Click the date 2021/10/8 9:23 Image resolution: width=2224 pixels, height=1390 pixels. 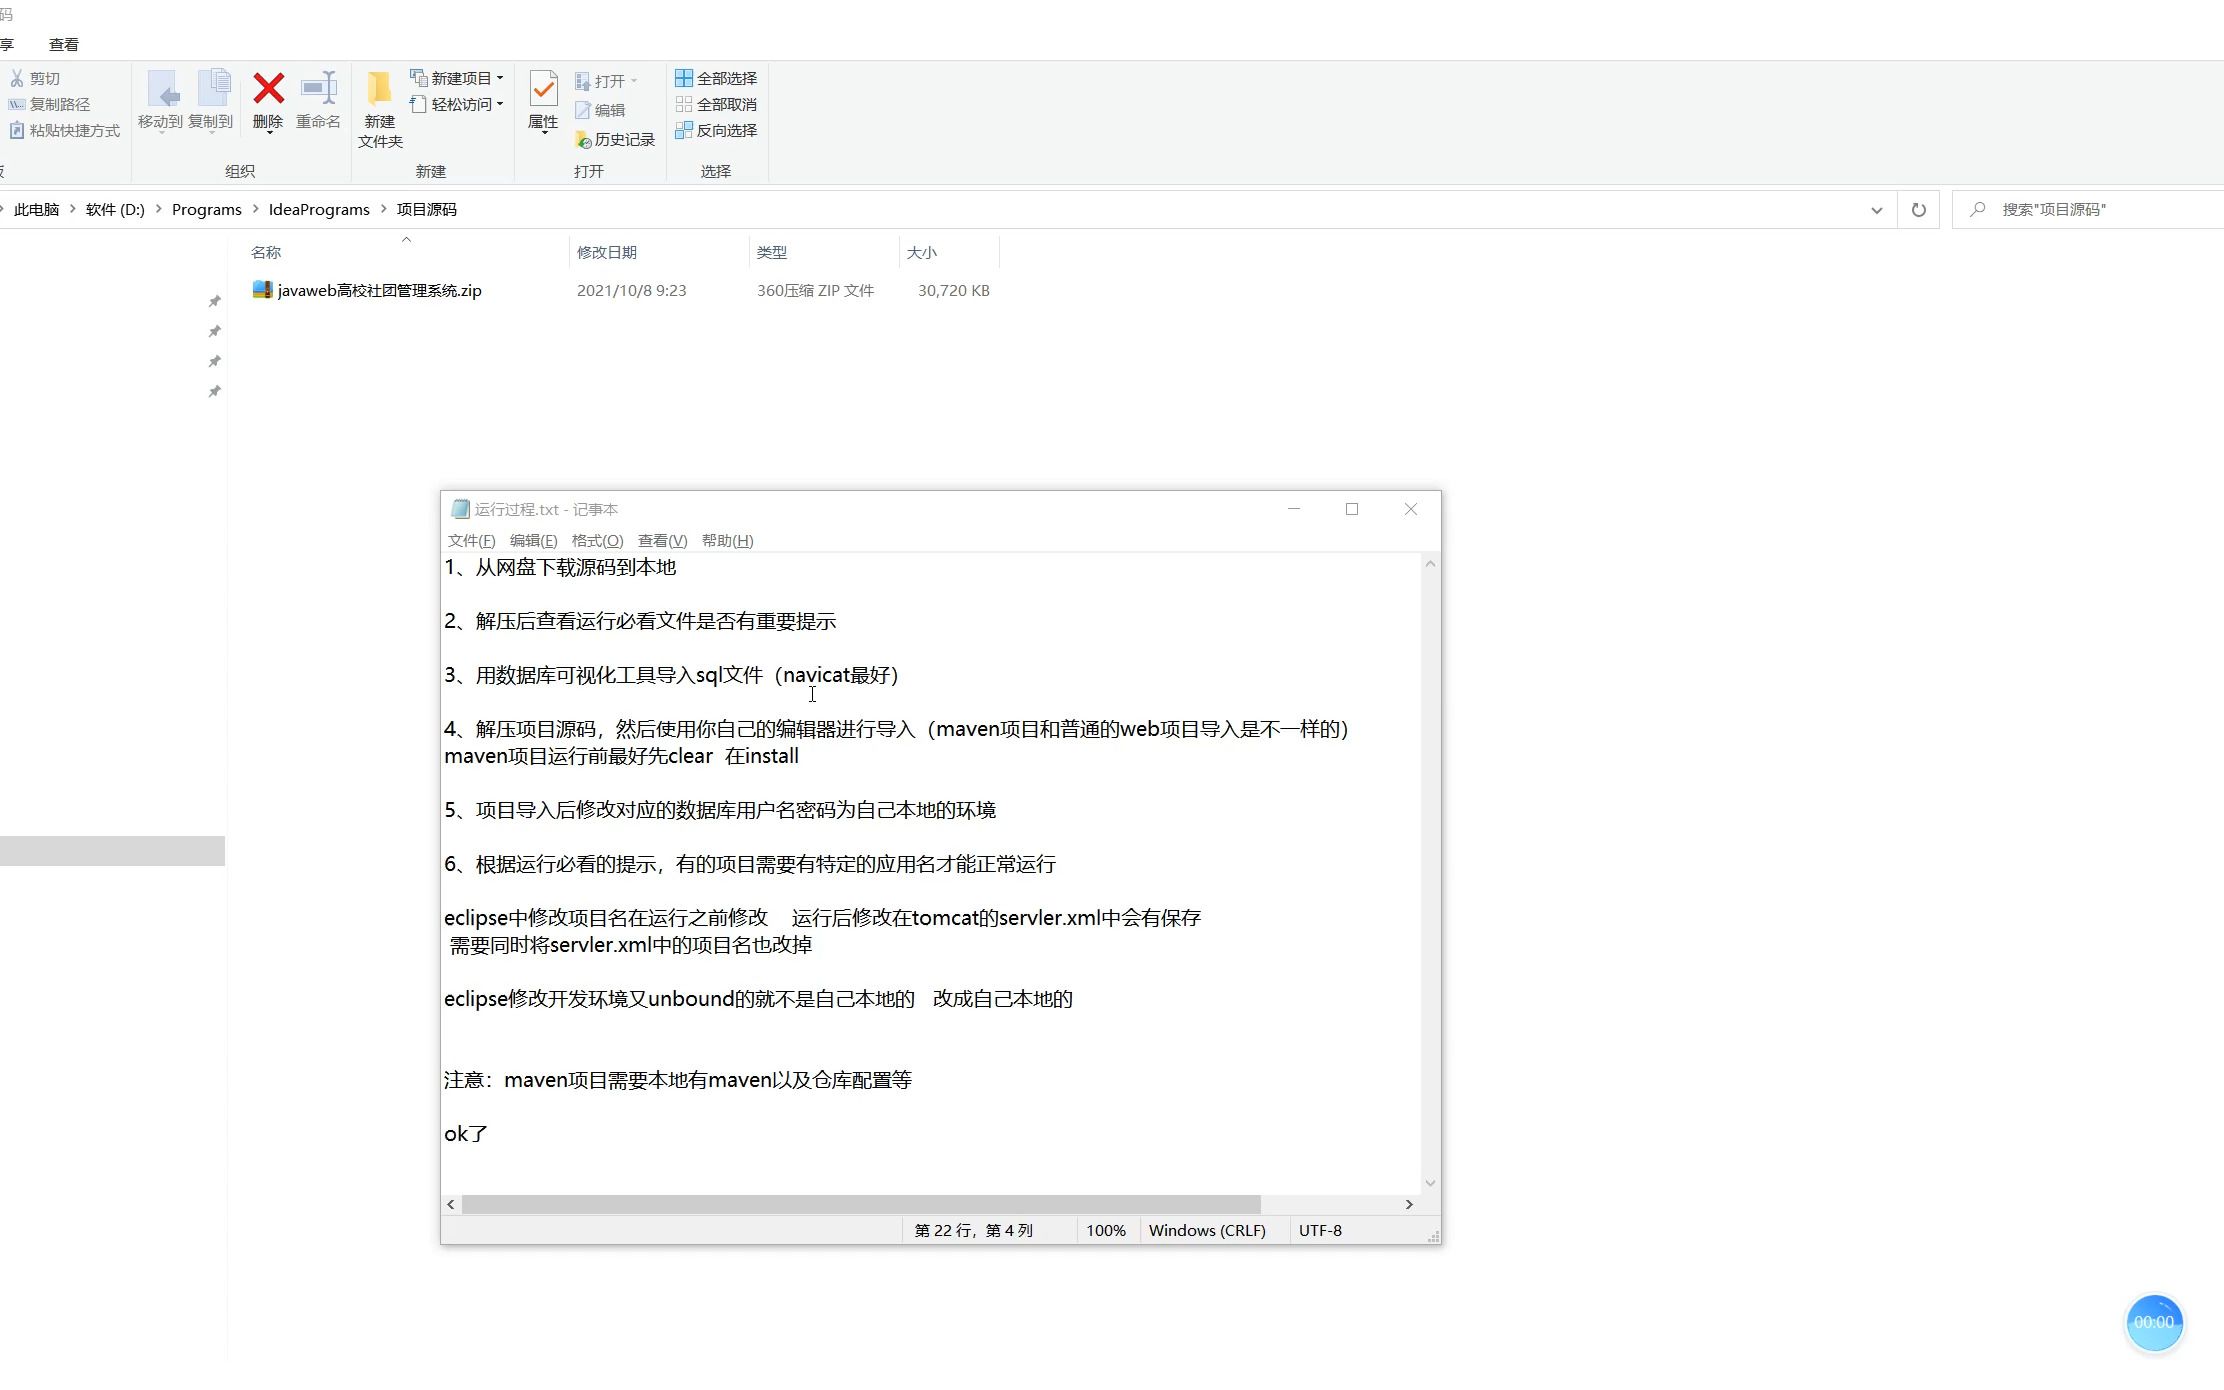[x=632, y=290]
